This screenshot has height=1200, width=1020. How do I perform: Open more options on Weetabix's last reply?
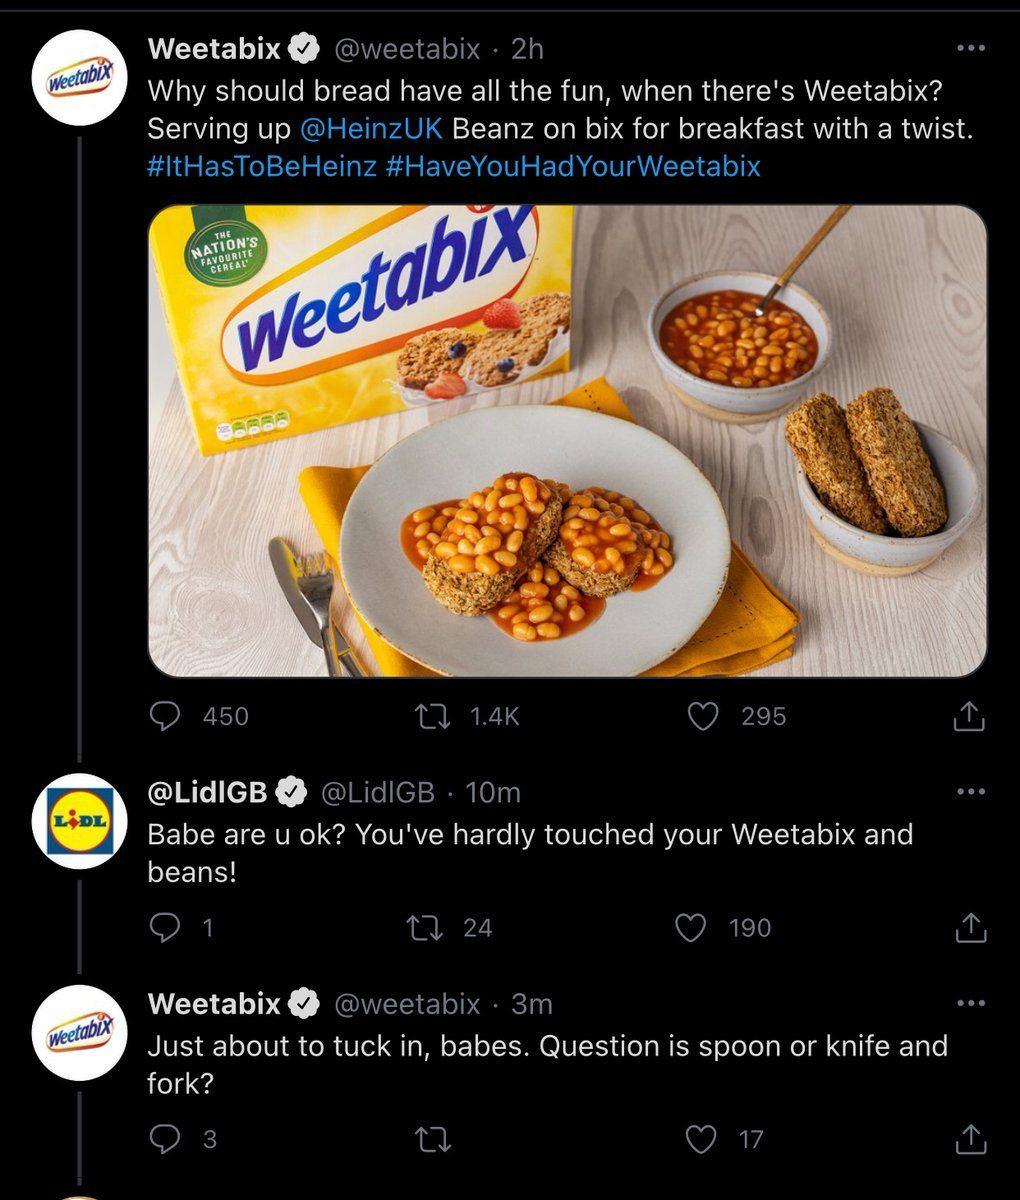[x=970, y=1003]
